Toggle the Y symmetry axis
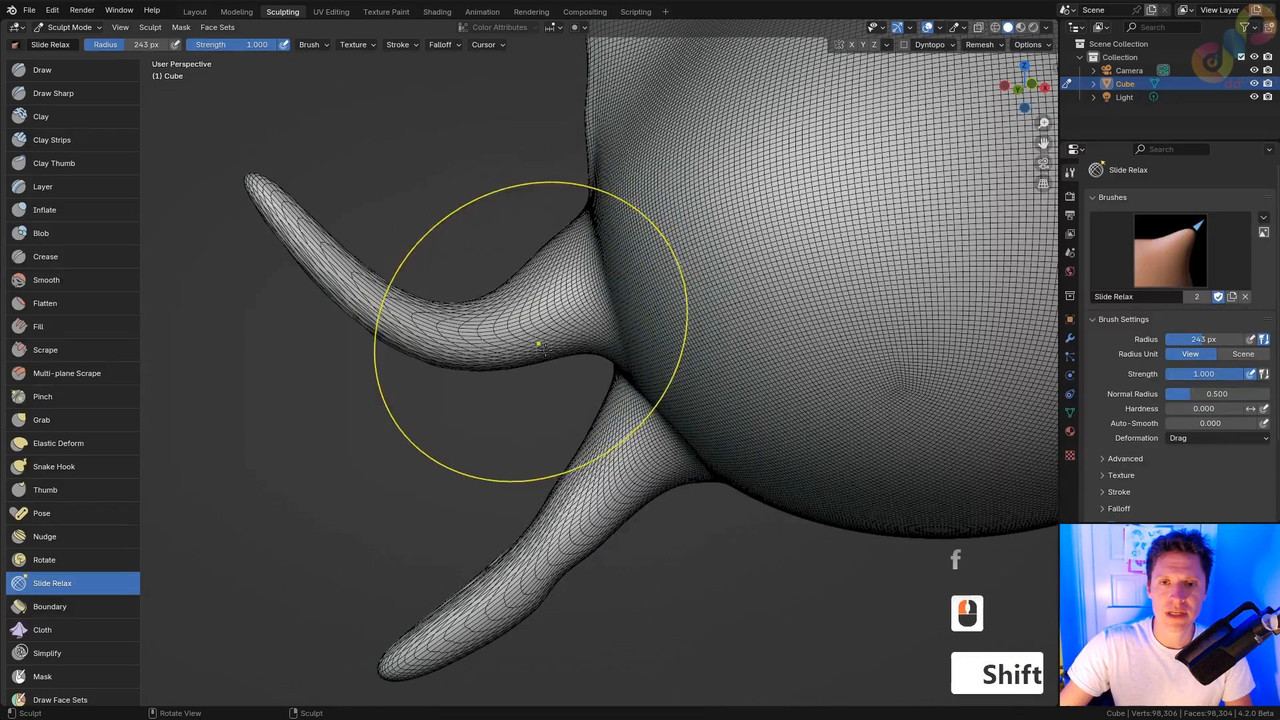The image size is (1280, 720). (x=863, y=44)
